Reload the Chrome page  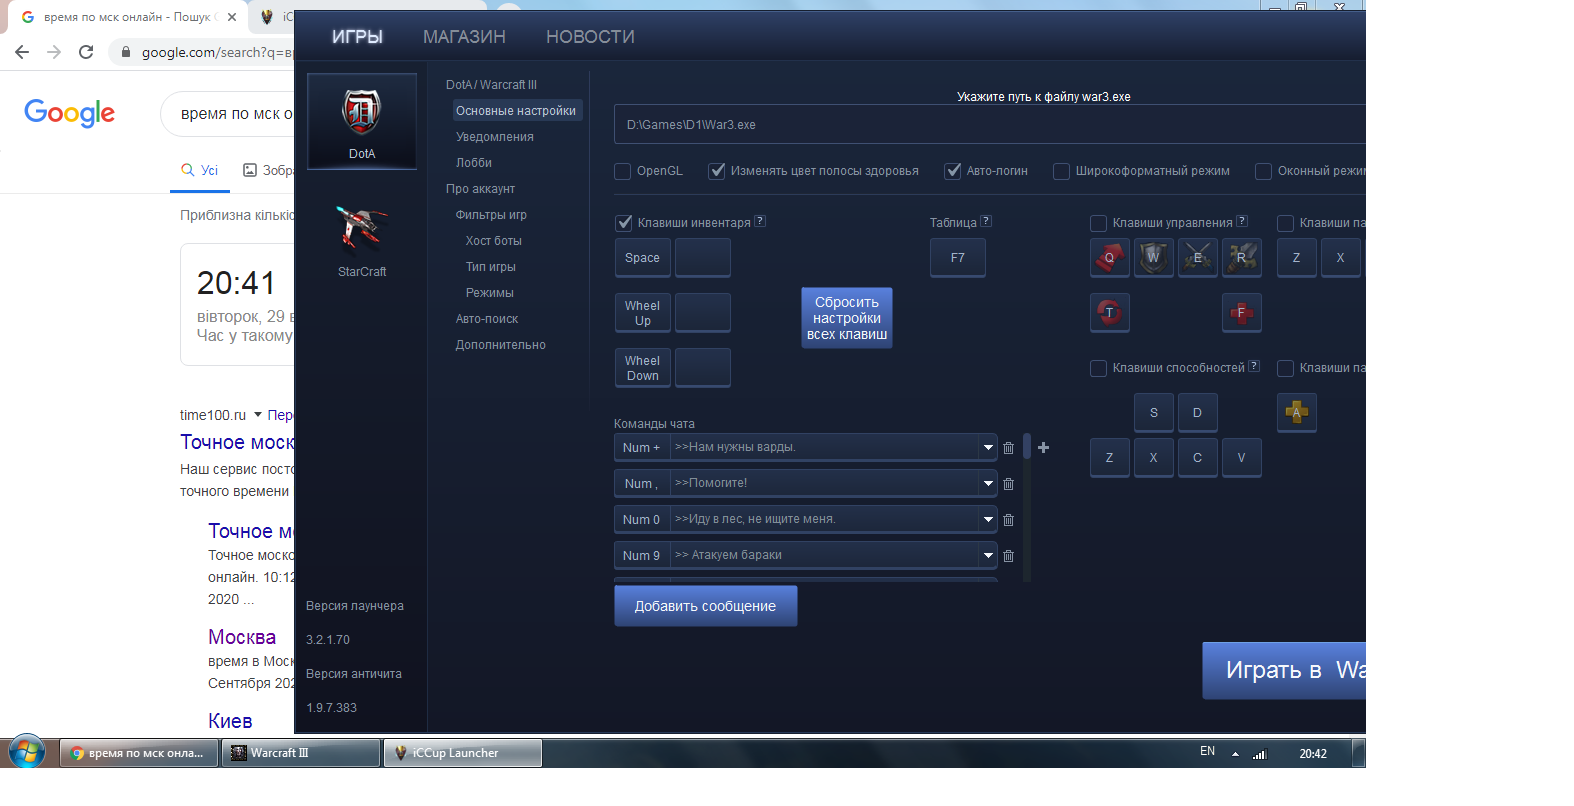pos(86,52)
